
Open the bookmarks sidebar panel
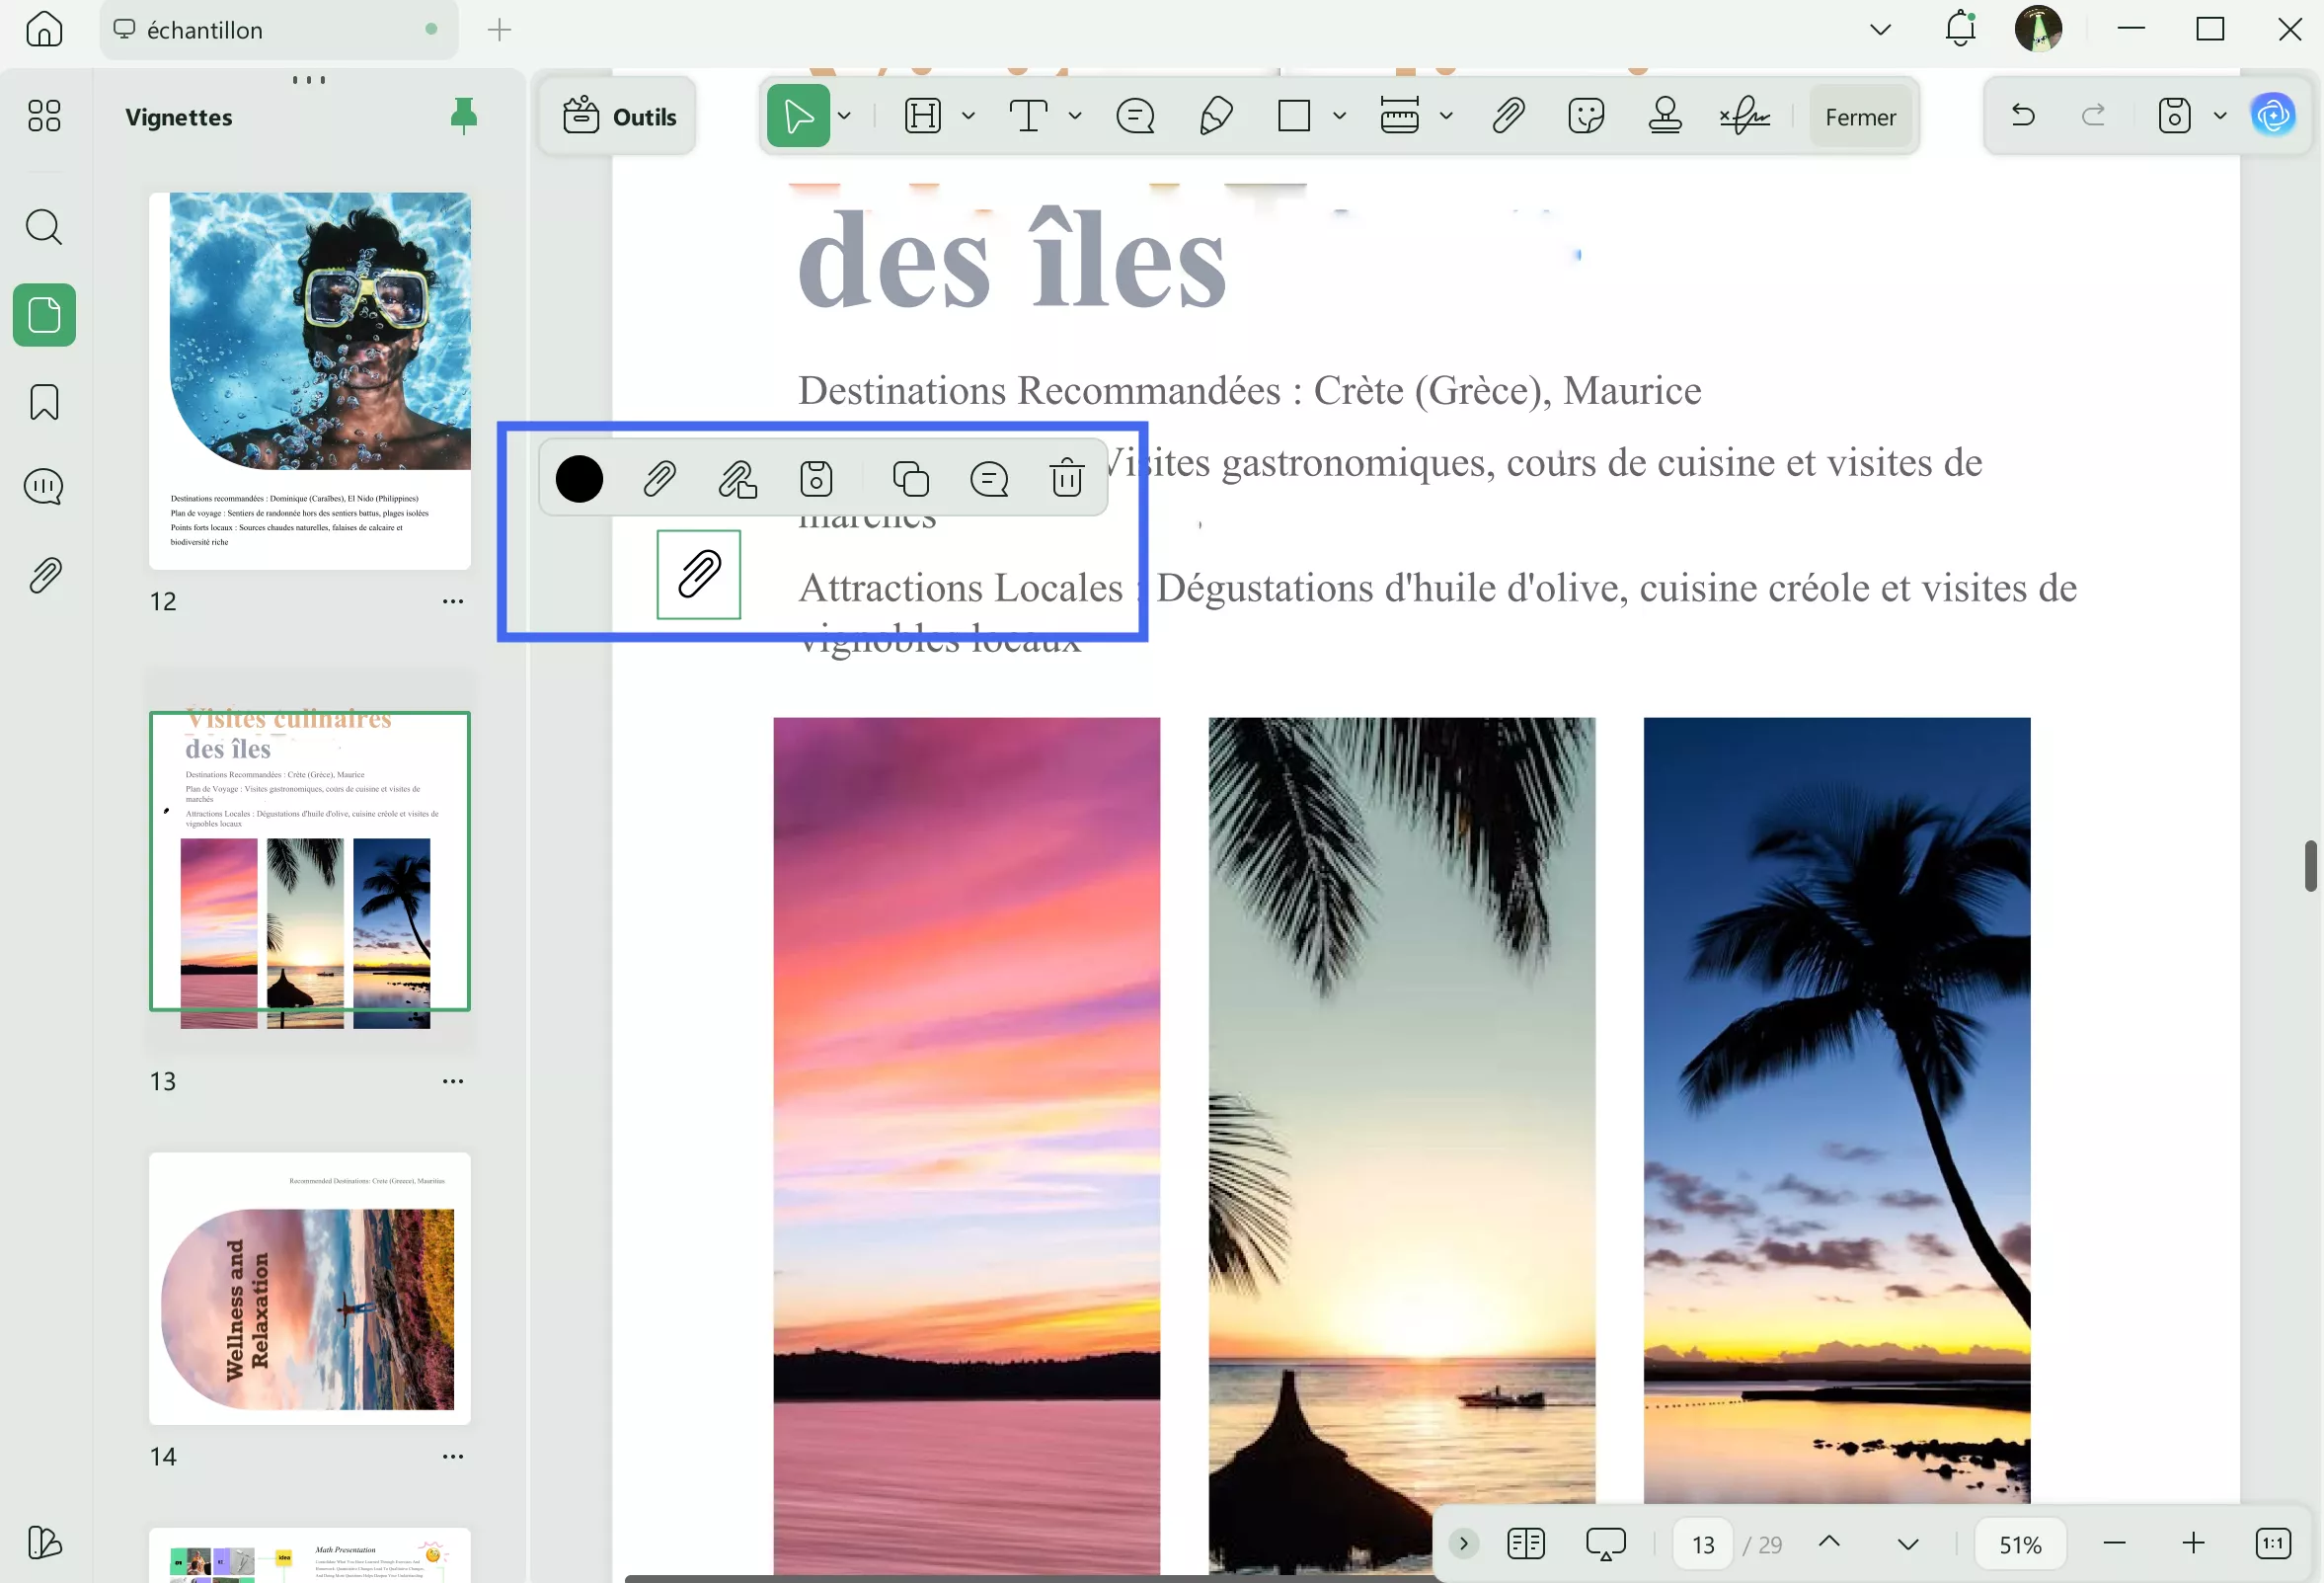(x=44, y=402)
